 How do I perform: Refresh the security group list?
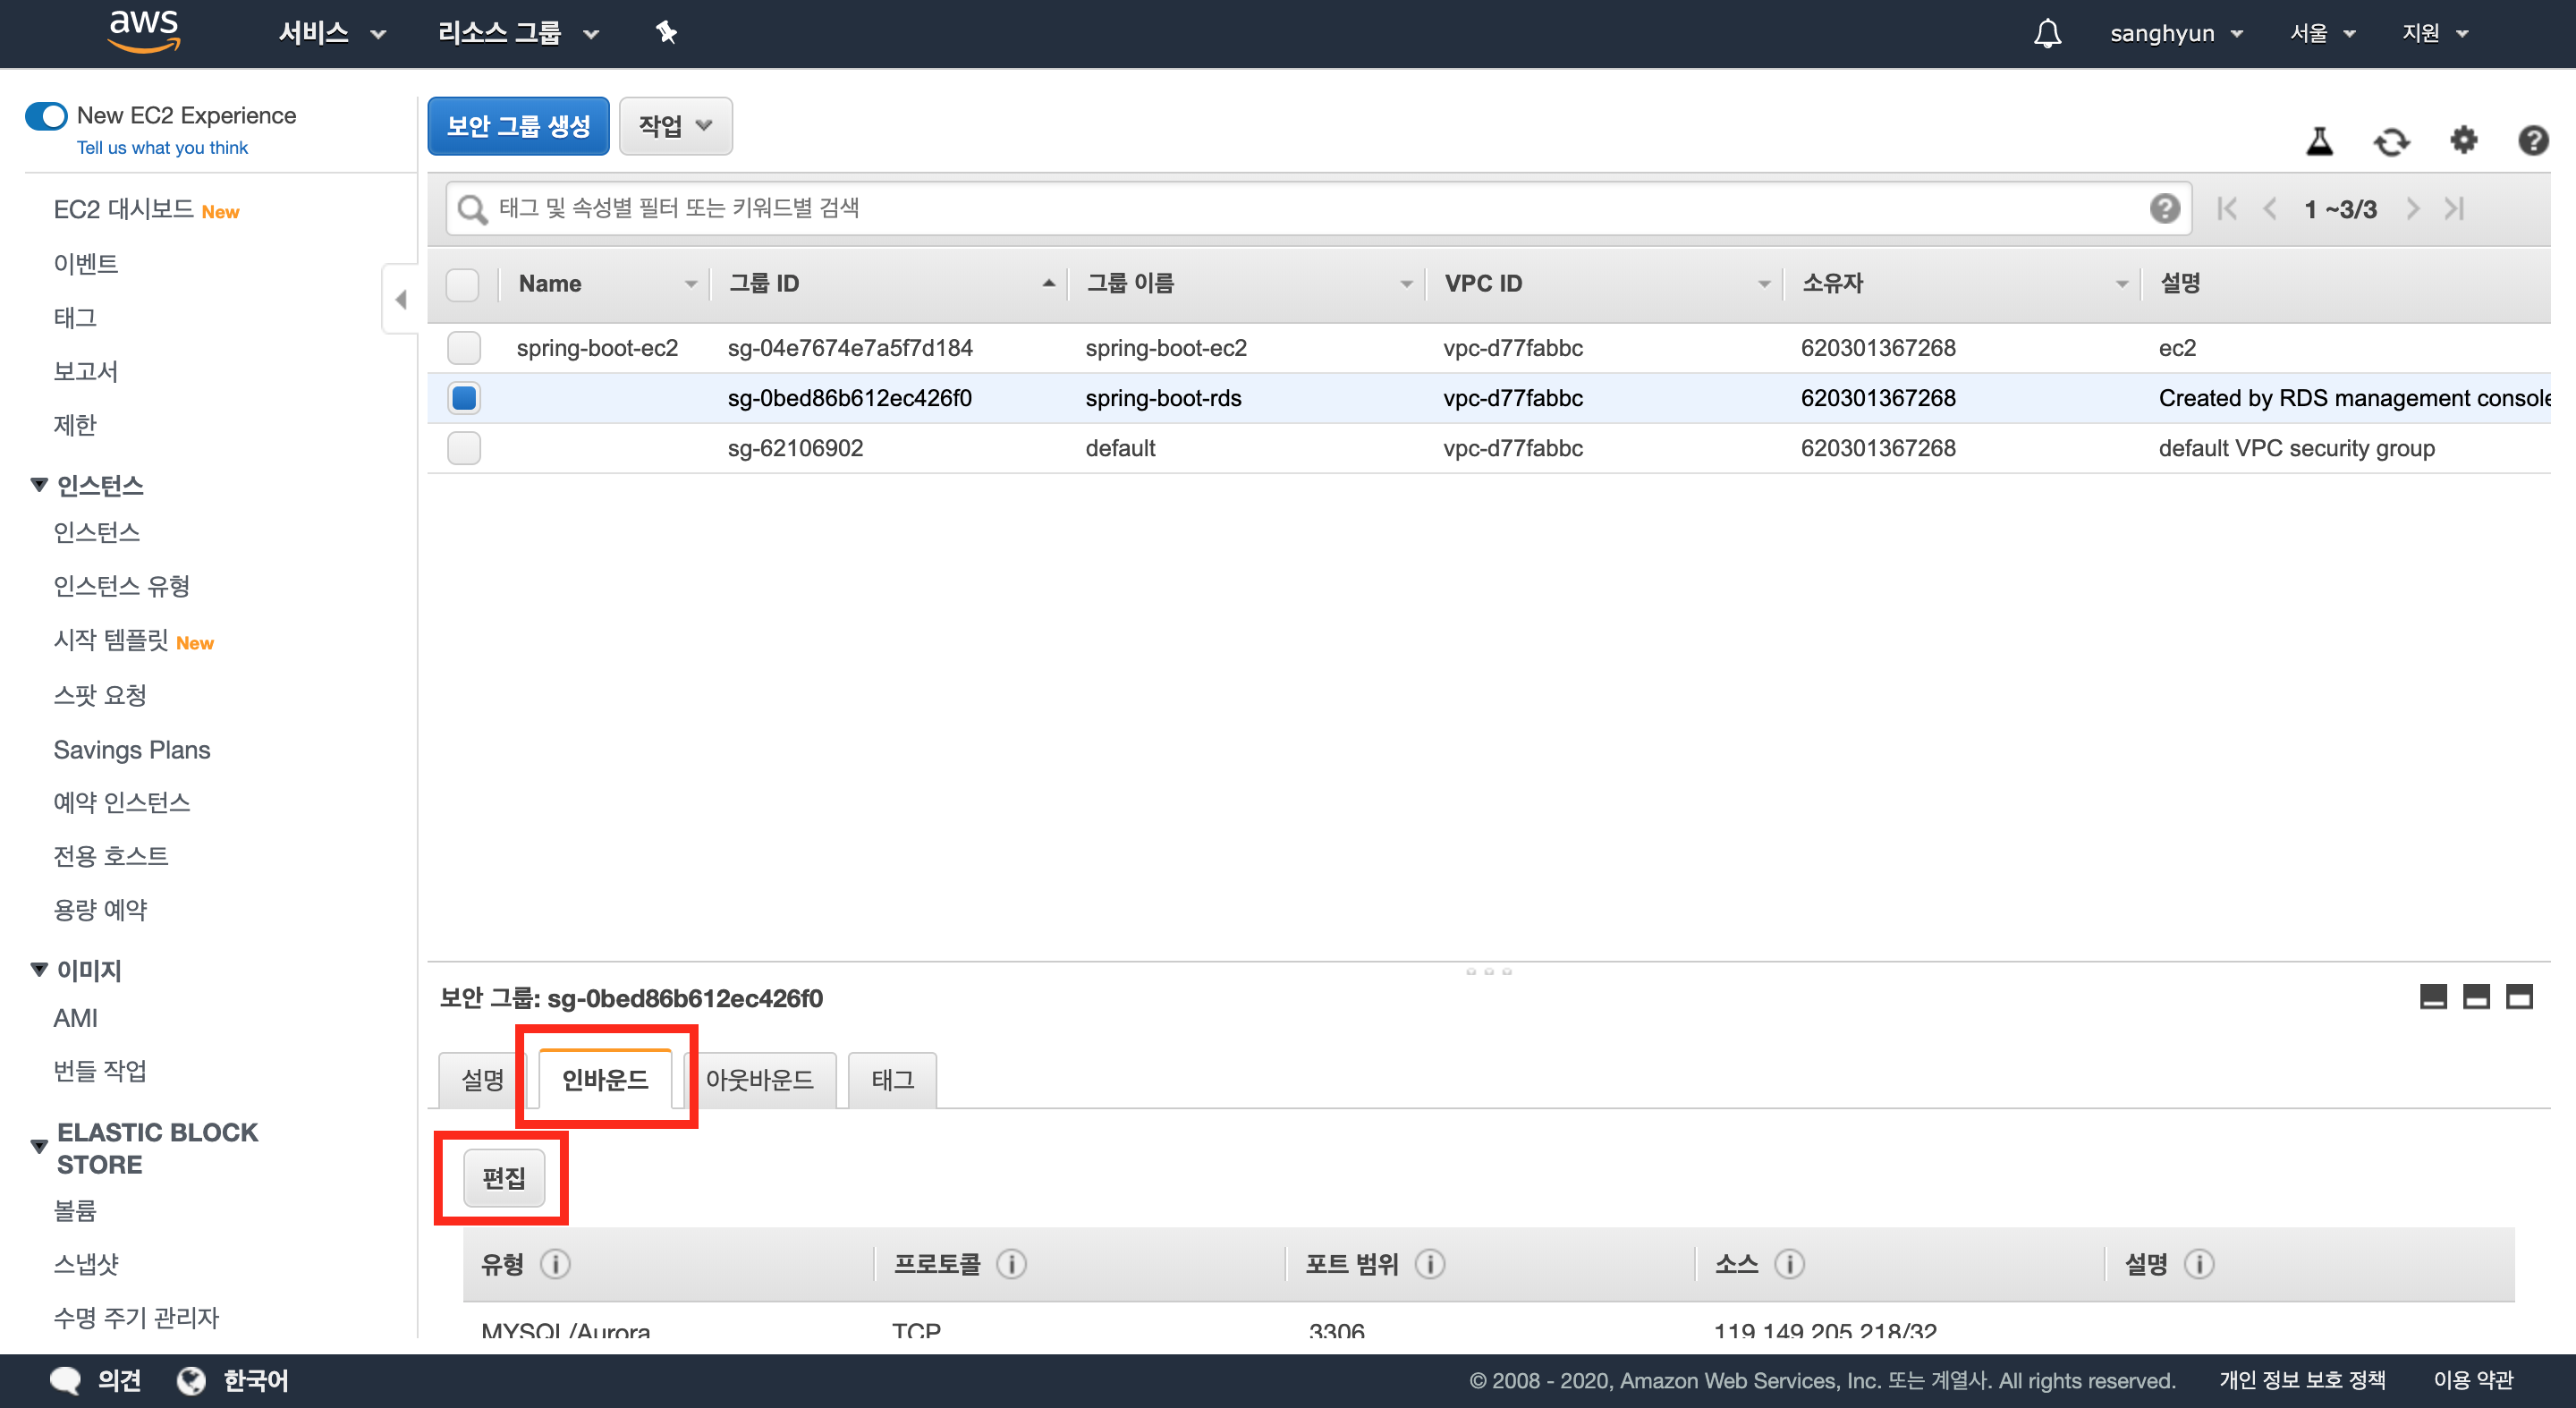[x=2391, y=141]
